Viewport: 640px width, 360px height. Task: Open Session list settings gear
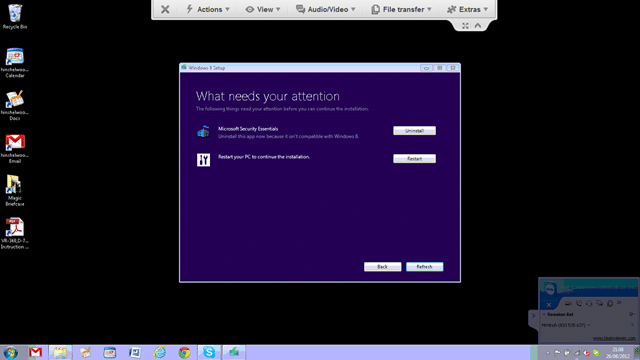click(631, 314)
